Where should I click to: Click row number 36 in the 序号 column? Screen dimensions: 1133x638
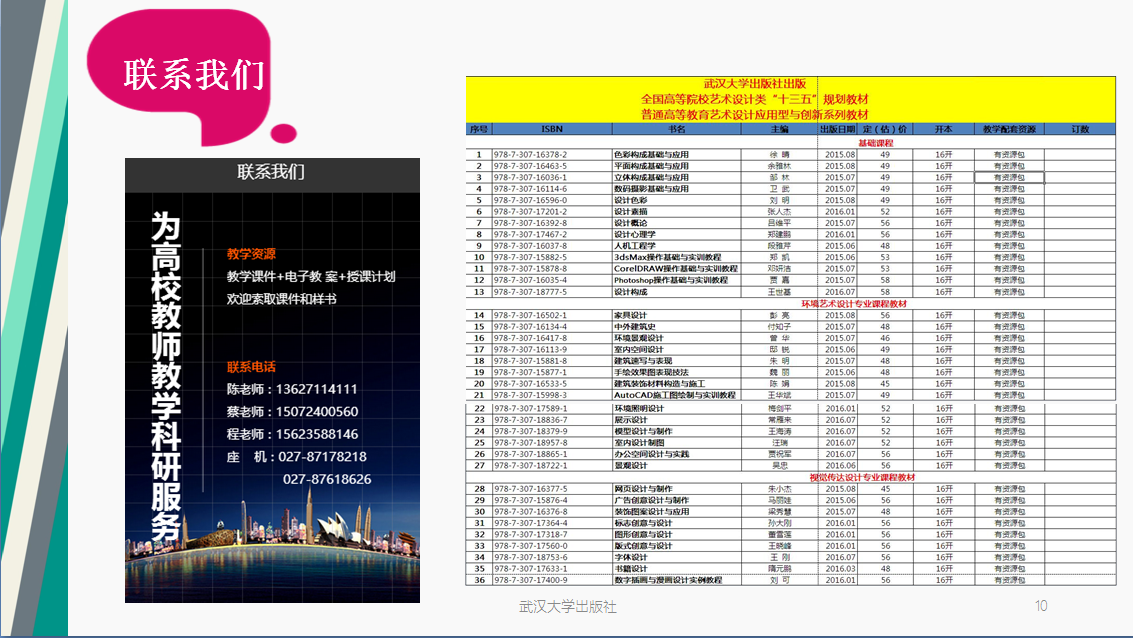point(479,580)
